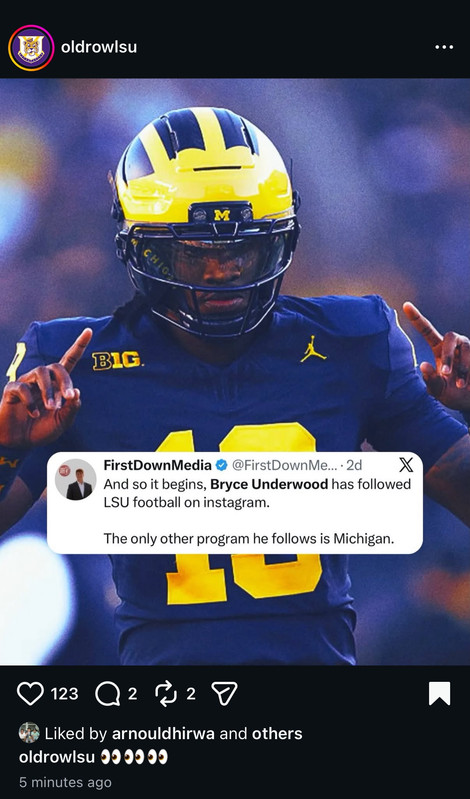Tap the FirstDownMedia verified badge
Viewport: 470px width, 799px height.
click(221, 465)
